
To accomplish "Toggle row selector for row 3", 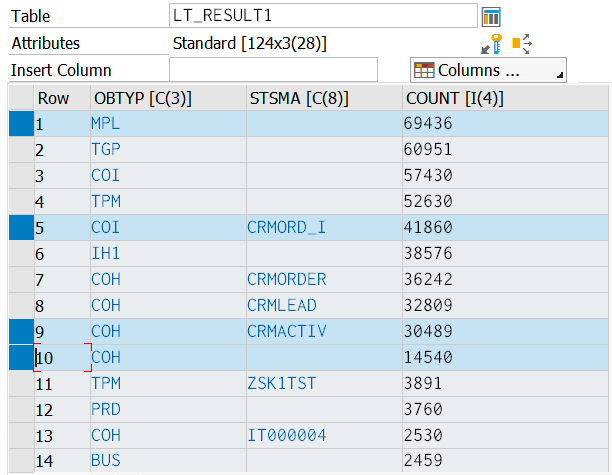I will (x=21, y=176).
